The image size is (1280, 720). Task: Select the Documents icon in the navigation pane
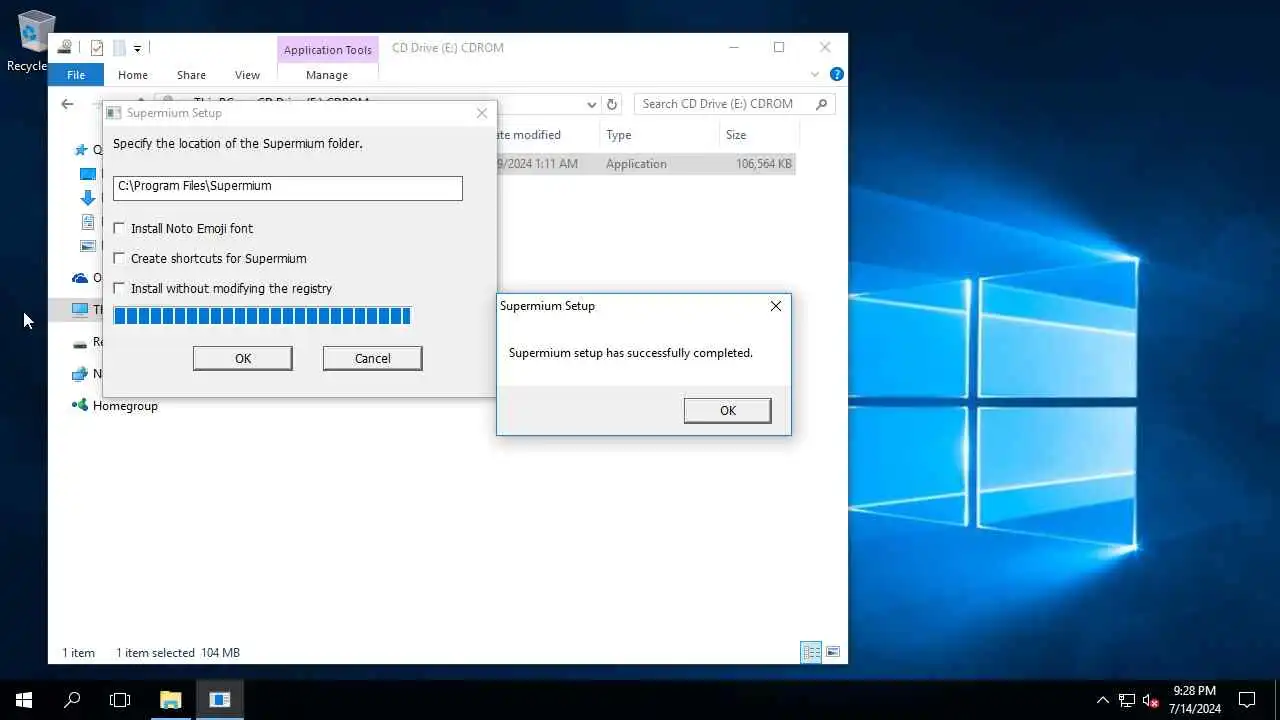[88, 222]
